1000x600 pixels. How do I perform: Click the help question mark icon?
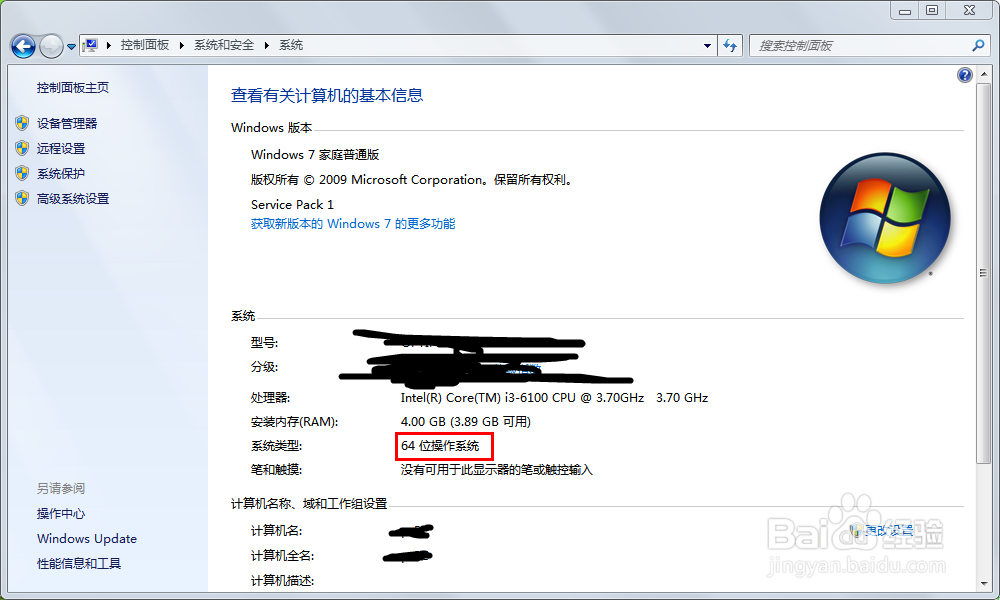pos(964,74)
